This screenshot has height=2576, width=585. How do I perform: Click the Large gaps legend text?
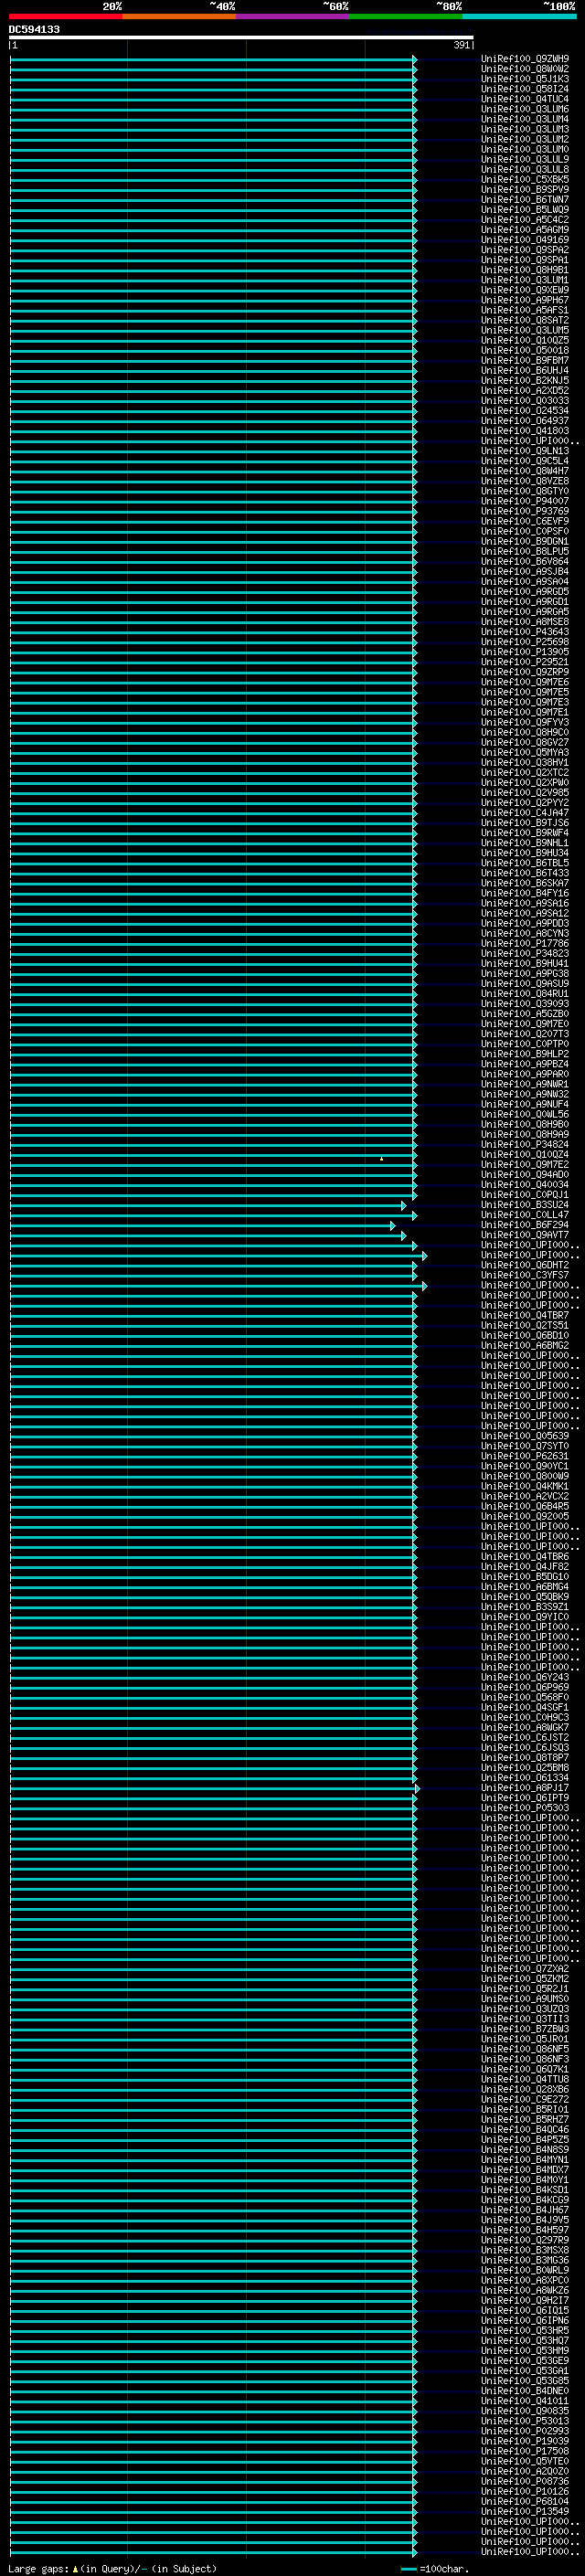click(x=112, y=2568)
